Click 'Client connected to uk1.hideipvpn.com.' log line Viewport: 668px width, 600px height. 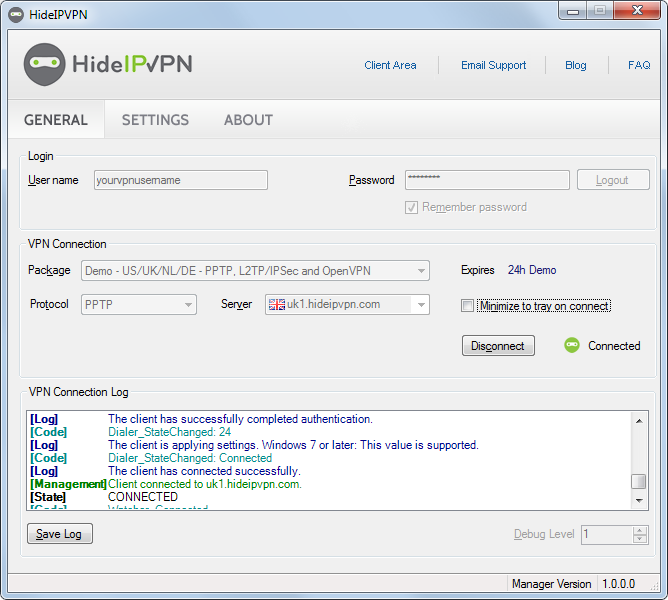click(205, 484)
